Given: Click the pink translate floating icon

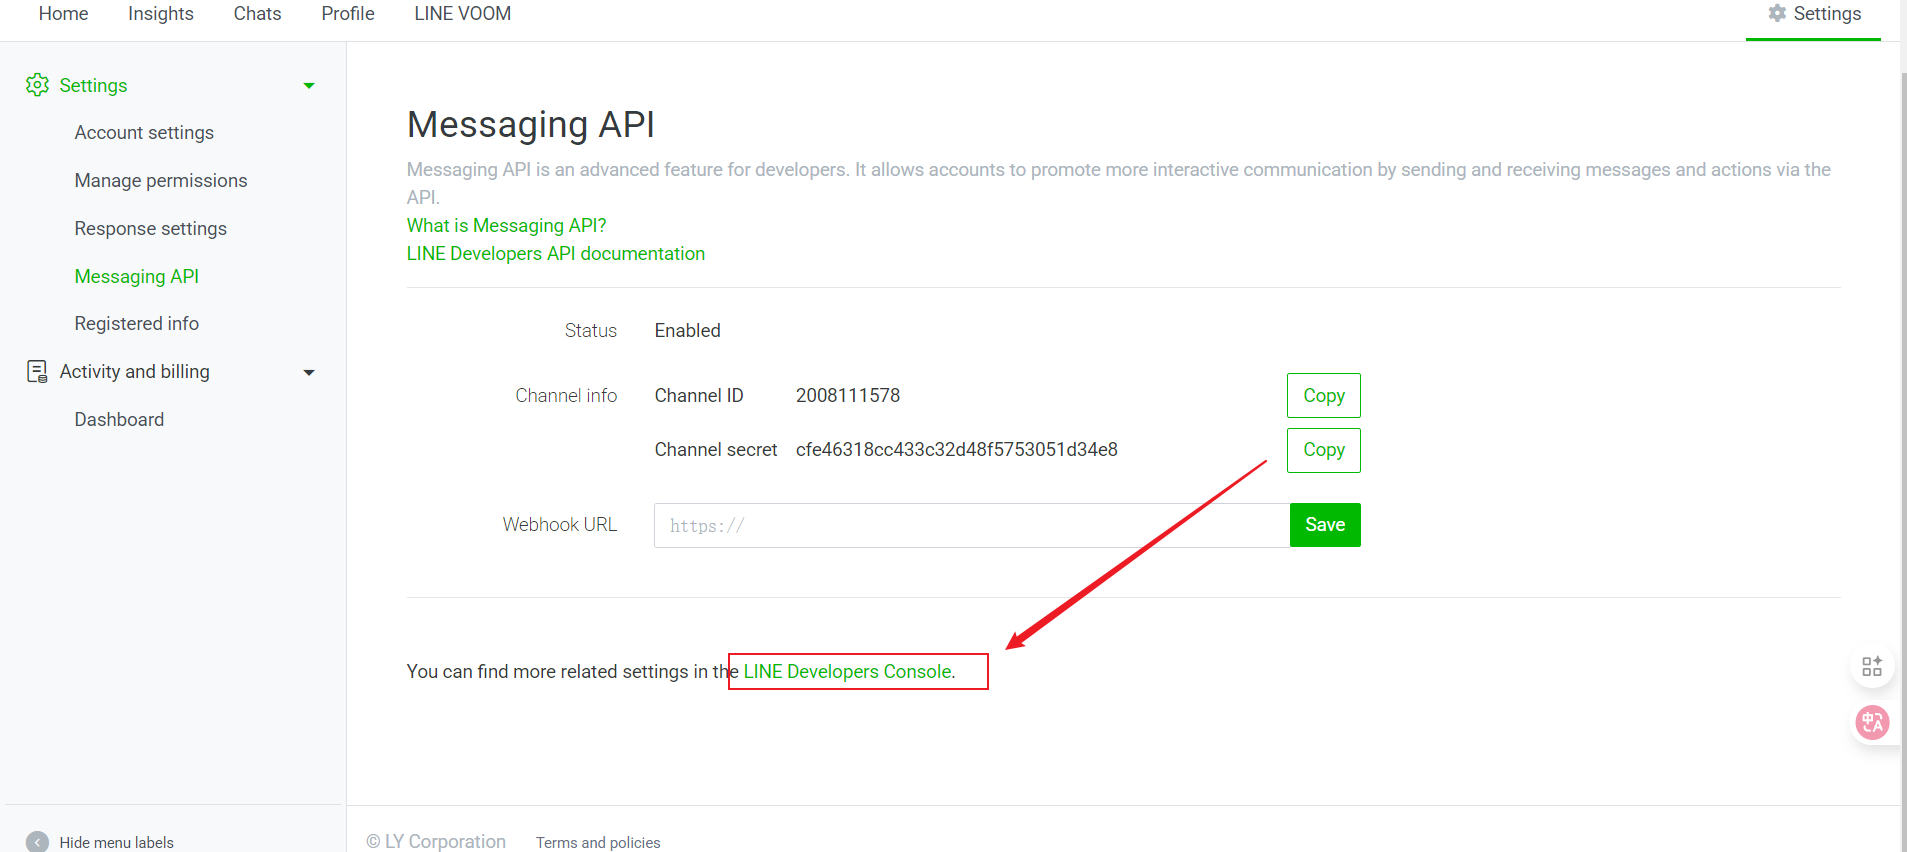Looking at the screenshot, I should [x=1872, y=722].
